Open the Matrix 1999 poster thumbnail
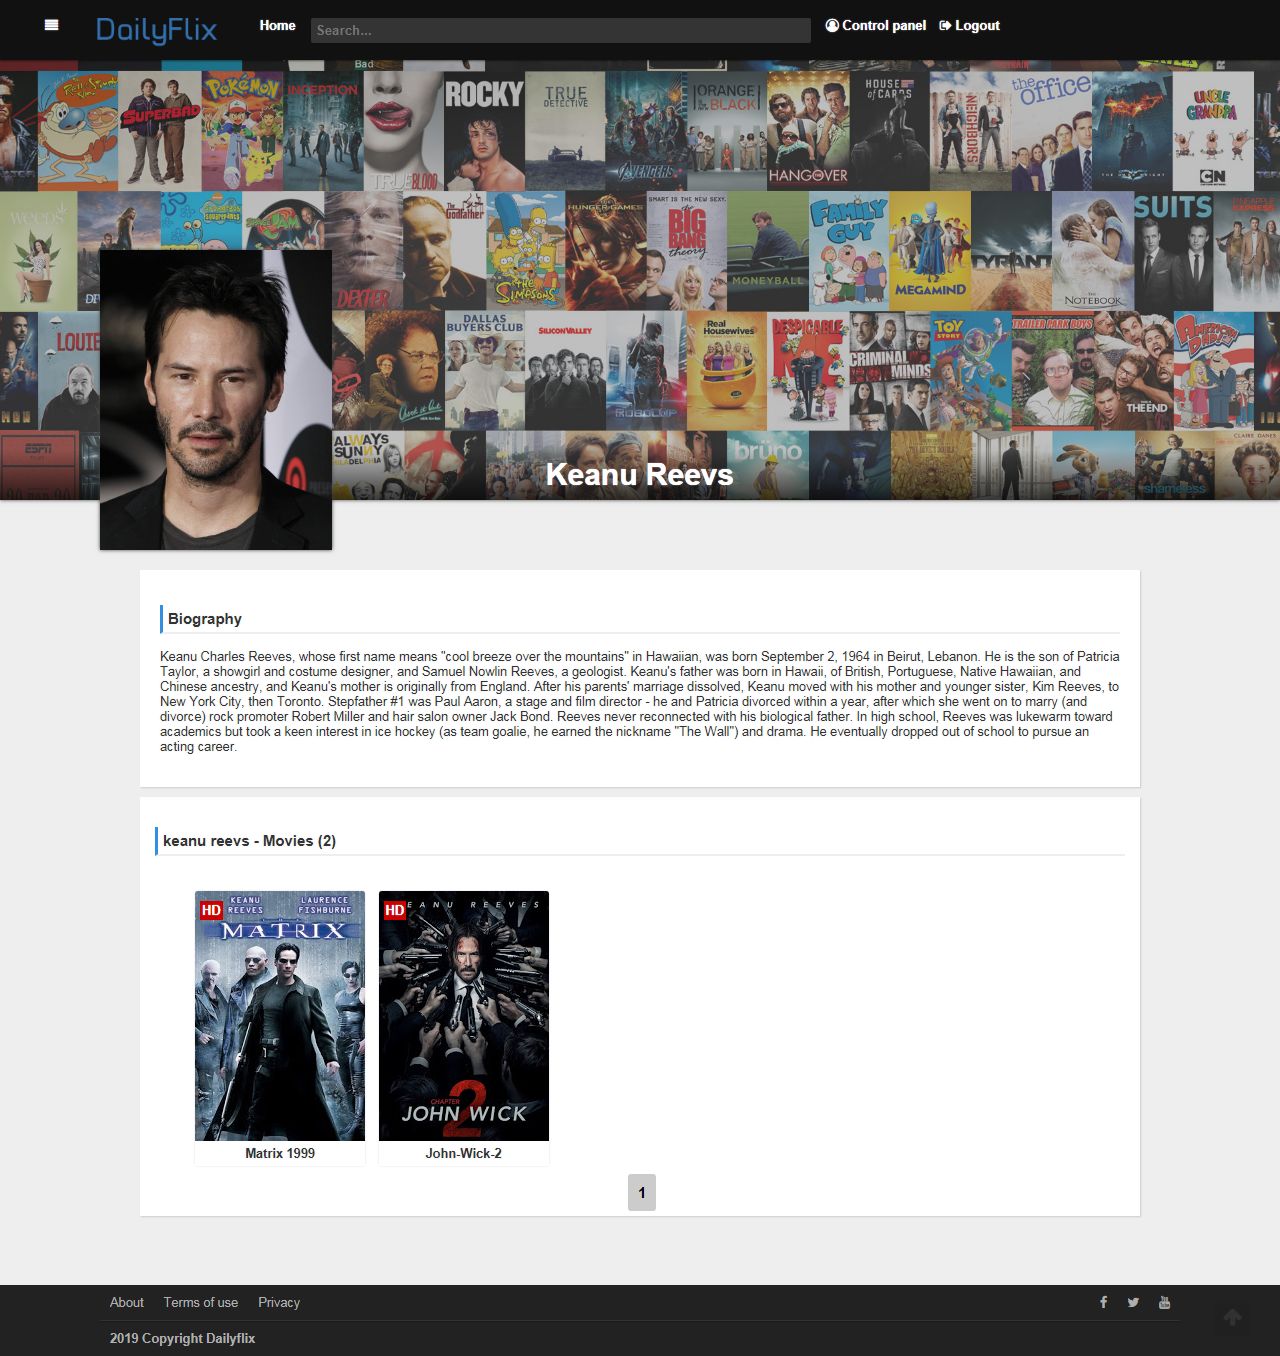 [280, 1016]
